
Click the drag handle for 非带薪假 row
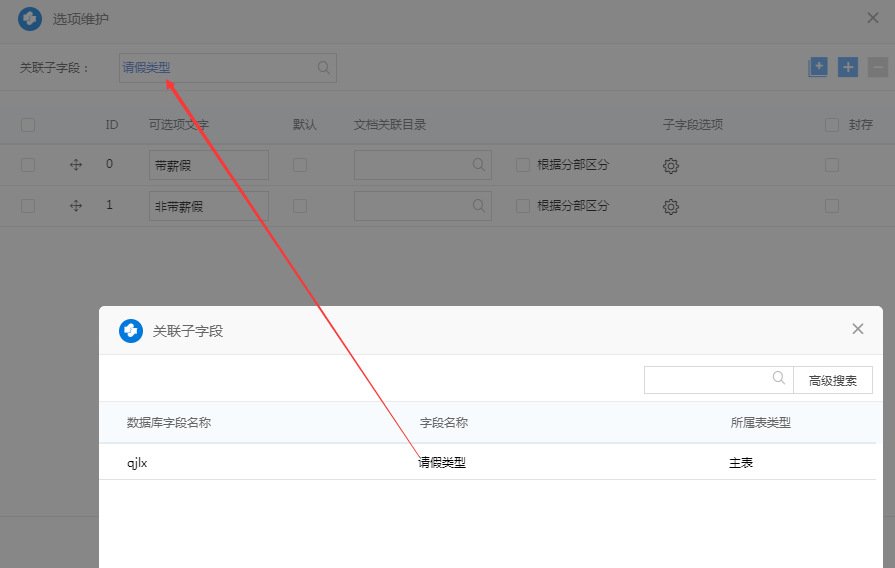[x=76, y=206]
